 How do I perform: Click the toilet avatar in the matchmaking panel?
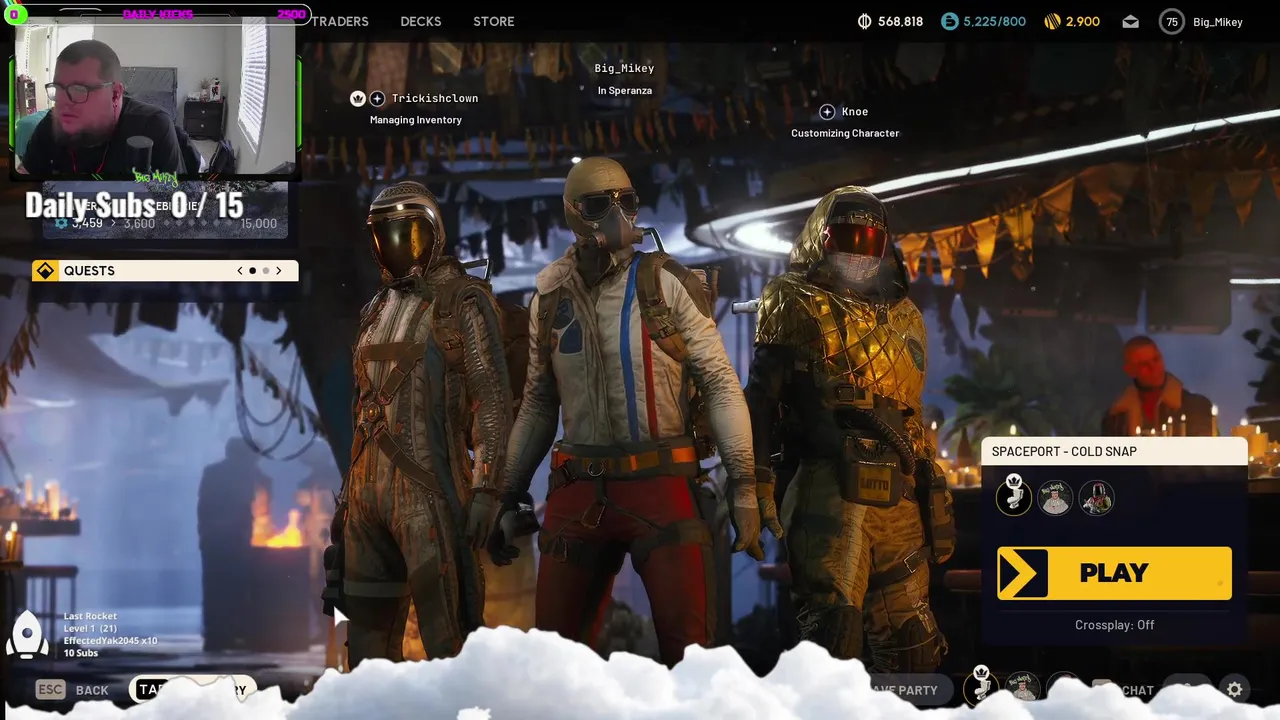[1014, 496]
